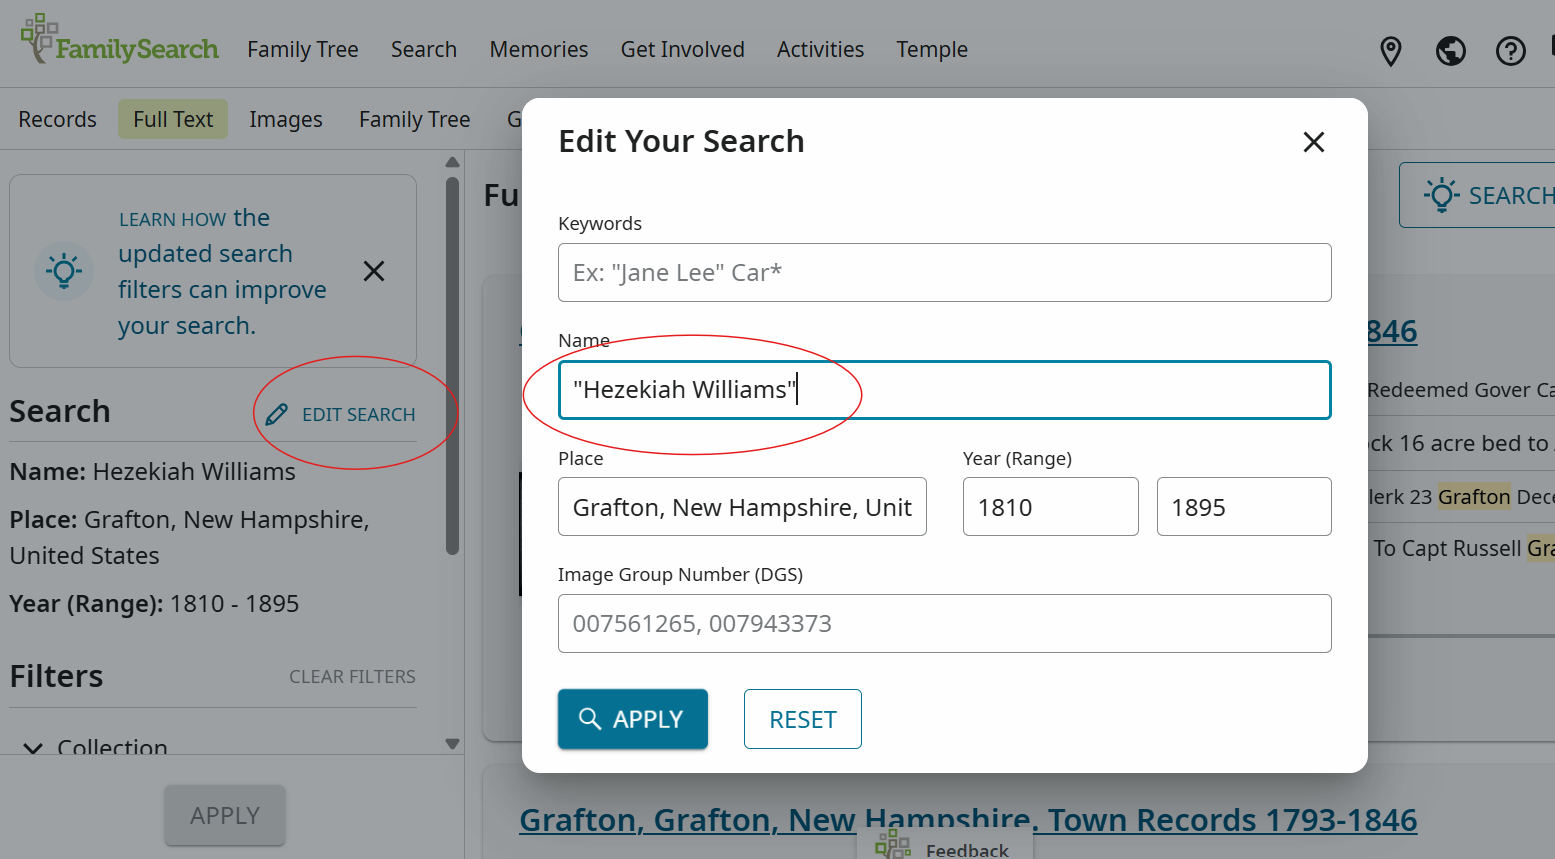Switch to the Records tab
The image size is (1555, 859).
57,118
